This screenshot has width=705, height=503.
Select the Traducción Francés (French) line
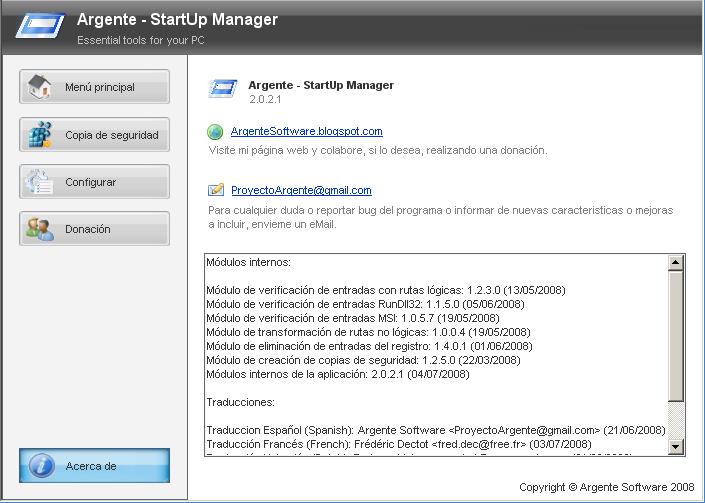tap(399, 444)
